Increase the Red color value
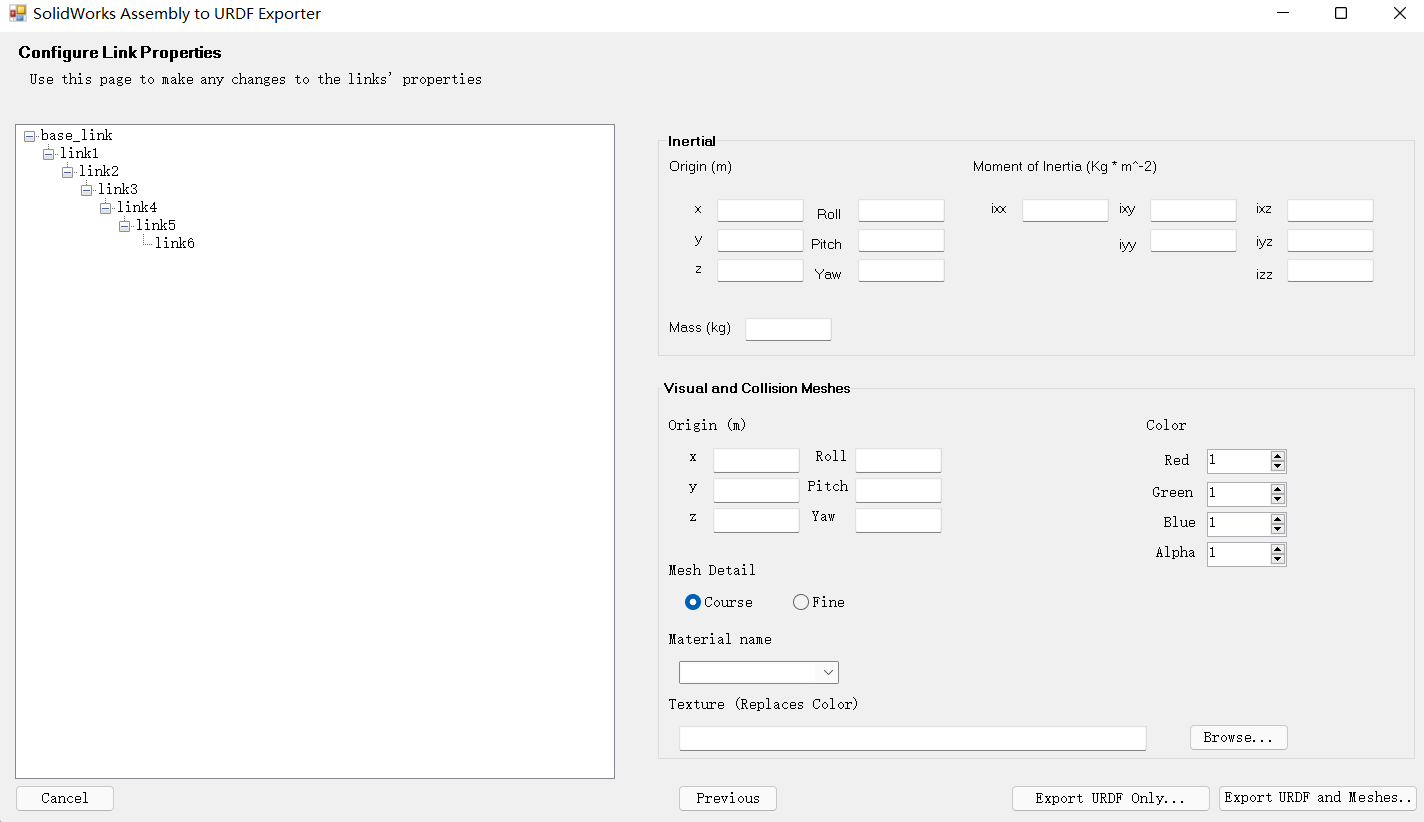The height and width of the screenshot is (822, 1424). tap(1278, 456)
